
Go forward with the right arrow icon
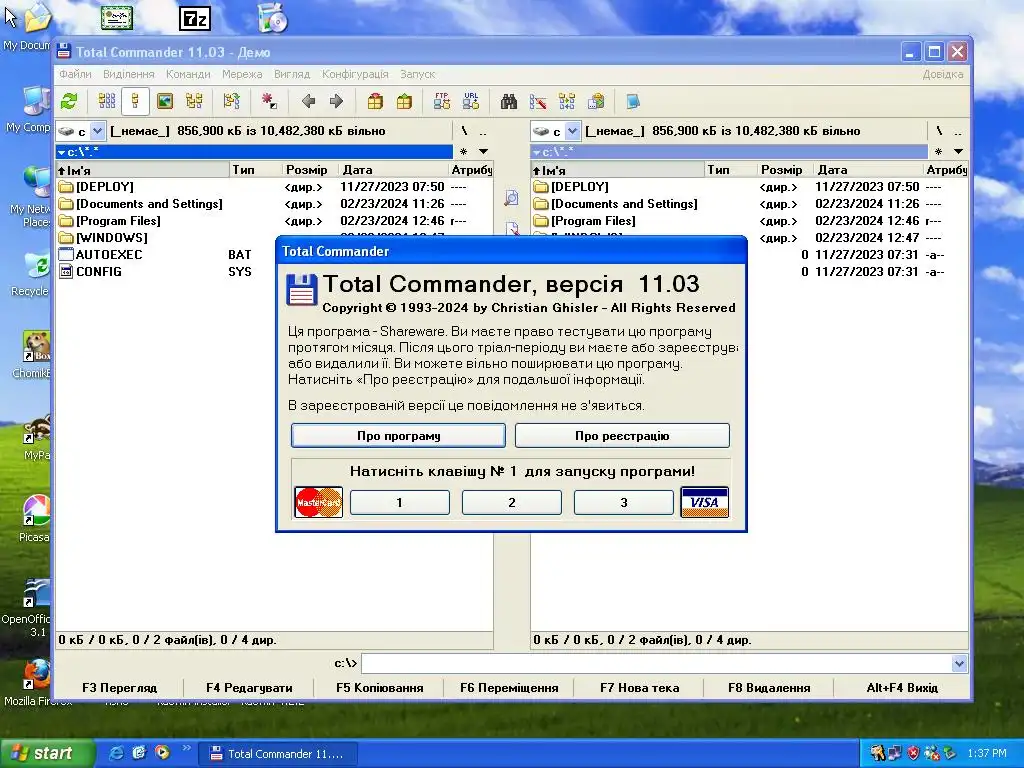click(336, 101)
